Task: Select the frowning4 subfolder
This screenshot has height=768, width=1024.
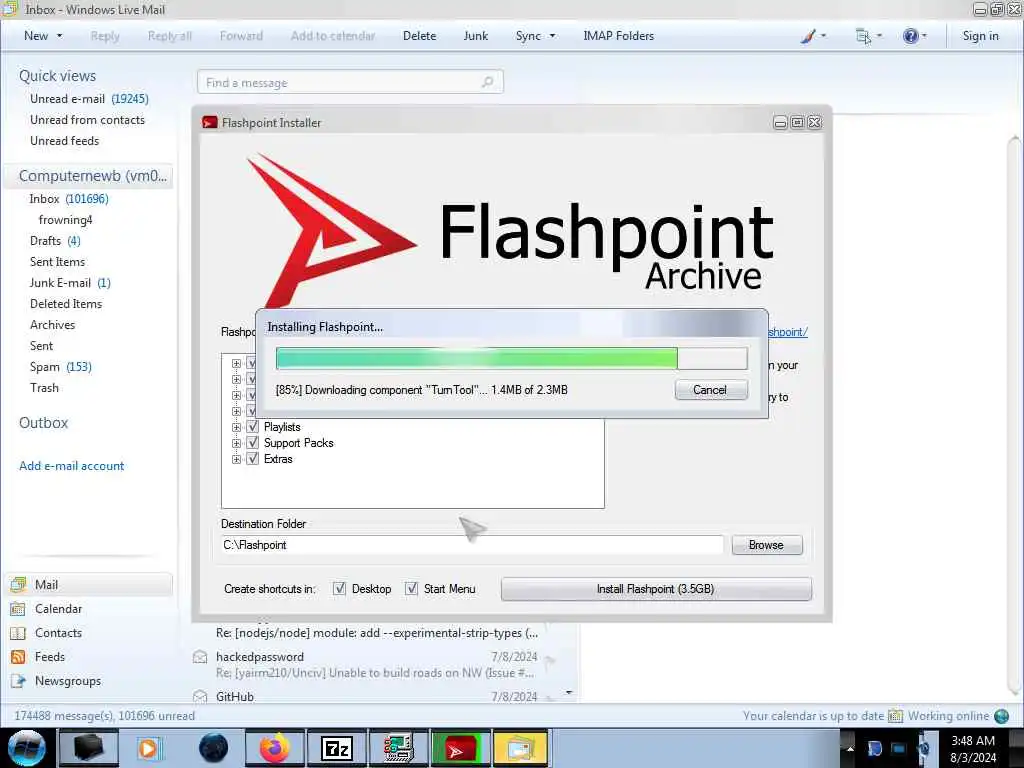Action: coord(65,219)
